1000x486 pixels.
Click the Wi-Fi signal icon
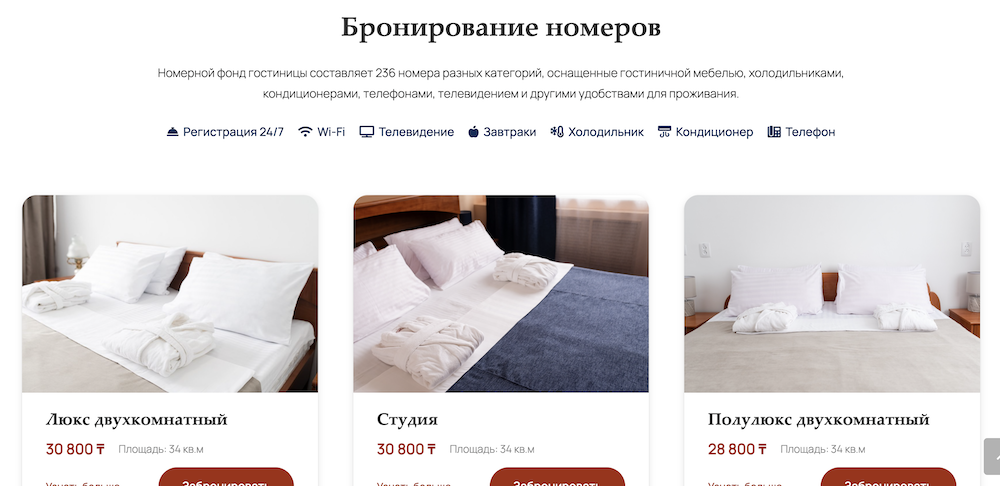click(305, 132)
